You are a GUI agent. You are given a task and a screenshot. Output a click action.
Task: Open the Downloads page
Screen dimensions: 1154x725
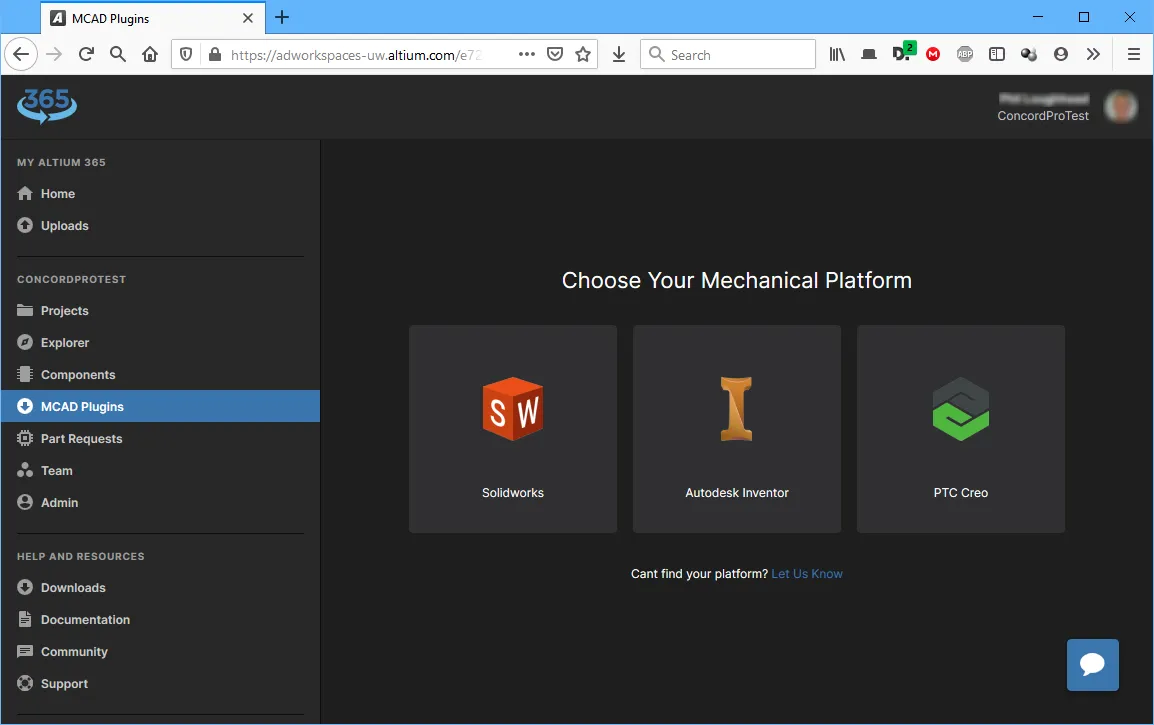click(73, 588)
